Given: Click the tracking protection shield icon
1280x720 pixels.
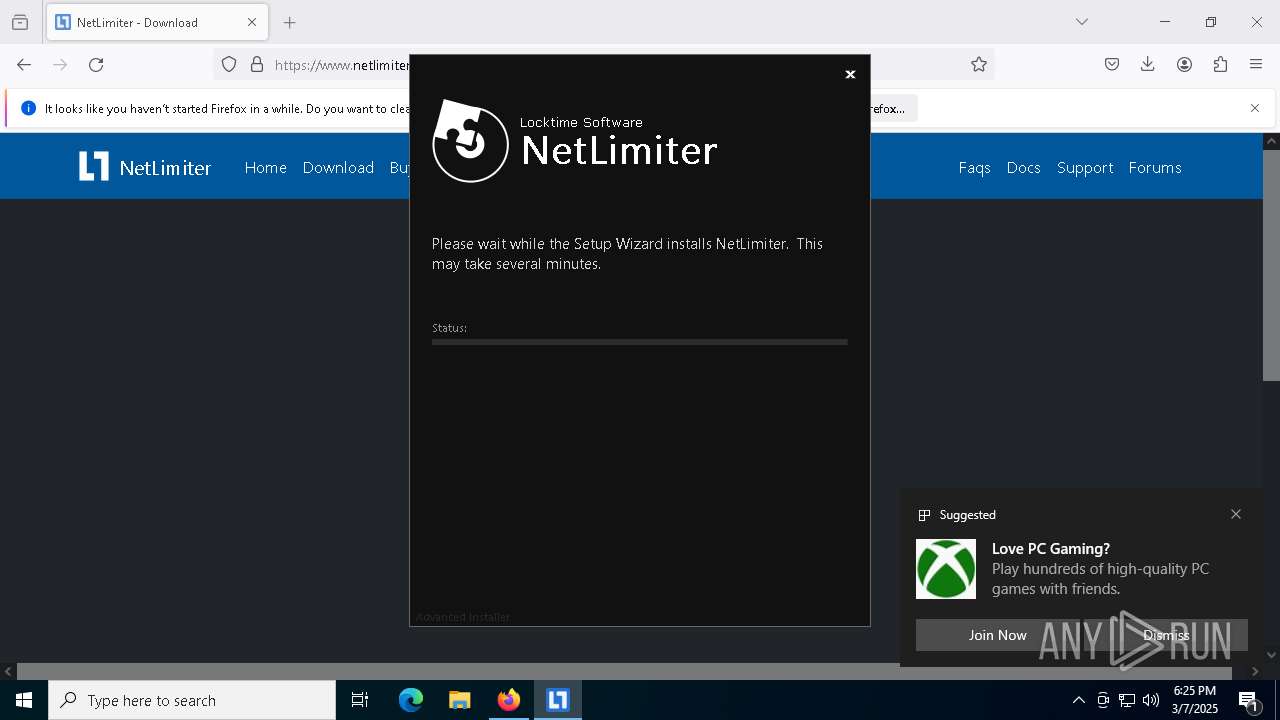Looking at the screenshot, I should tap(229, 65).
